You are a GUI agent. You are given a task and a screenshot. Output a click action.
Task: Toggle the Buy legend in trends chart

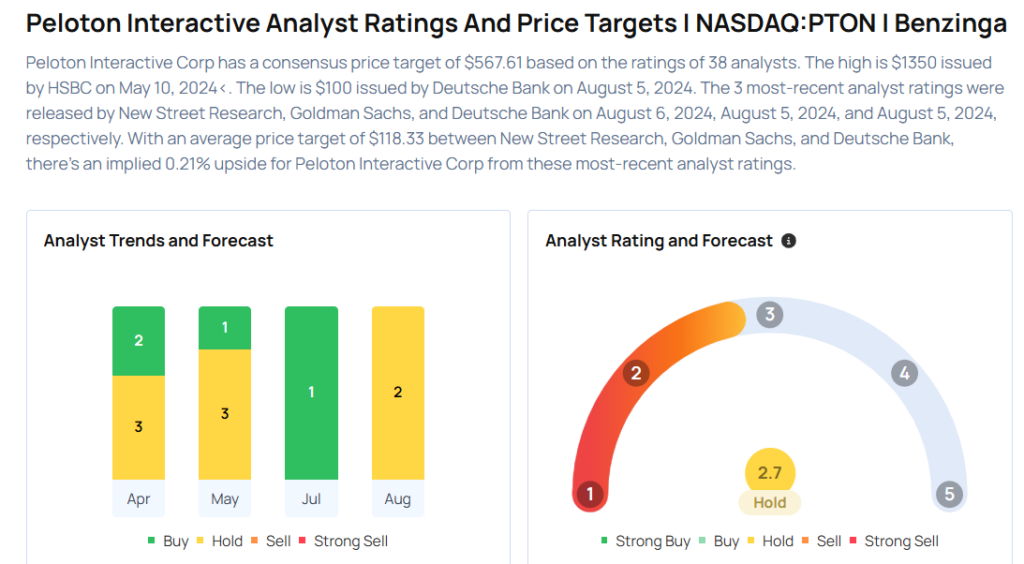click(168, 541)
